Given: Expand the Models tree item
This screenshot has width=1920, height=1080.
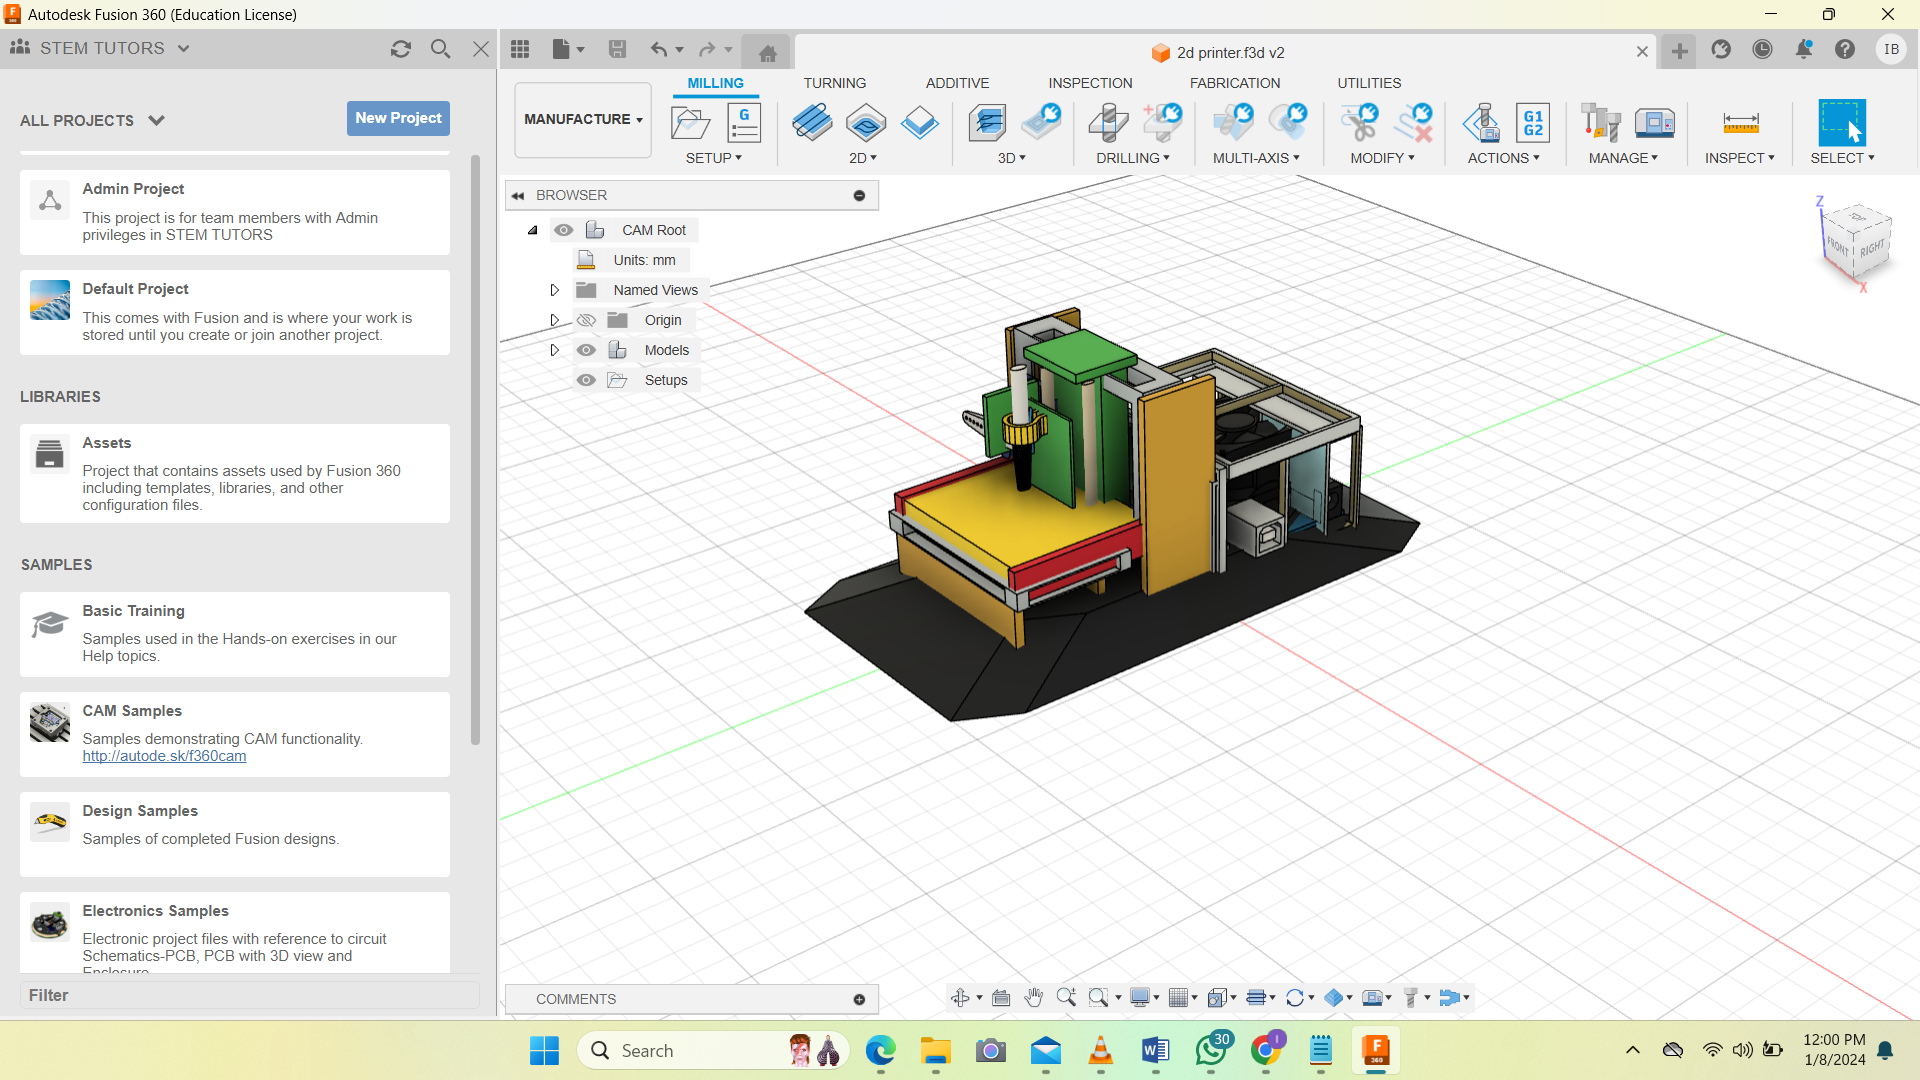Looking at the screenshot, I should (x=554, y=349).
